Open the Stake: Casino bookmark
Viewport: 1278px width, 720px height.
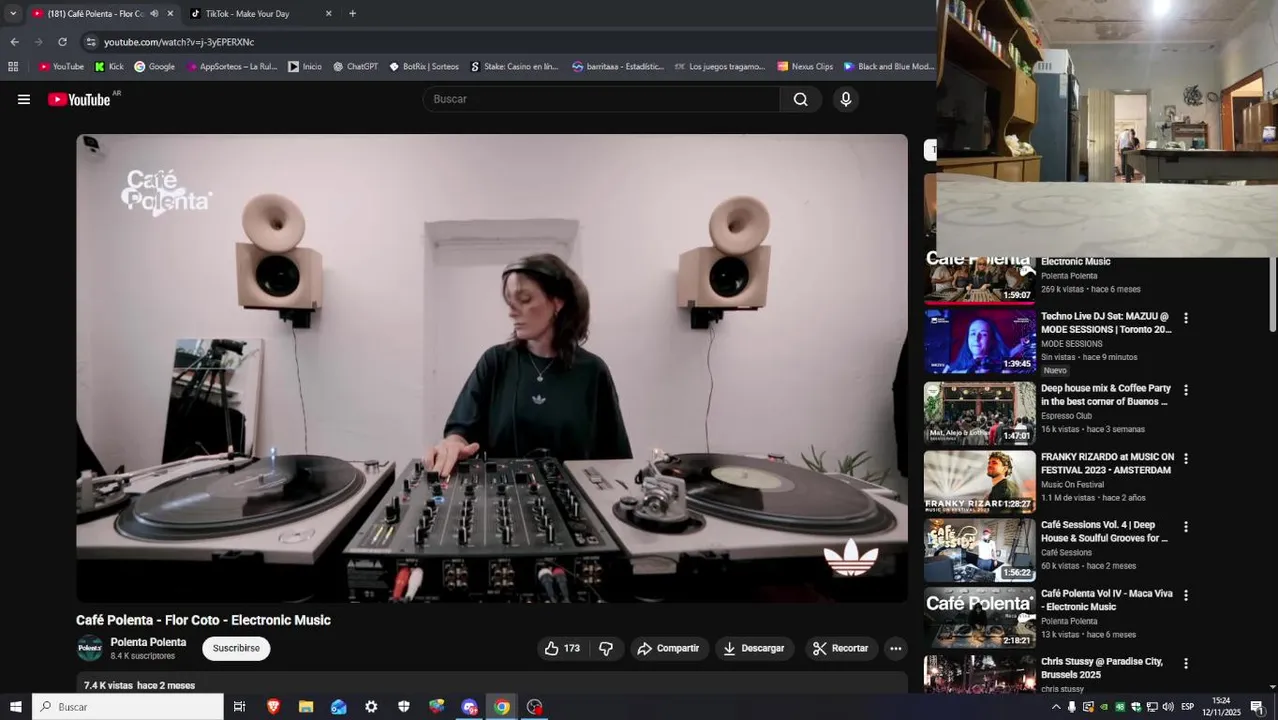pyautogui.click(x=514, y=67)
